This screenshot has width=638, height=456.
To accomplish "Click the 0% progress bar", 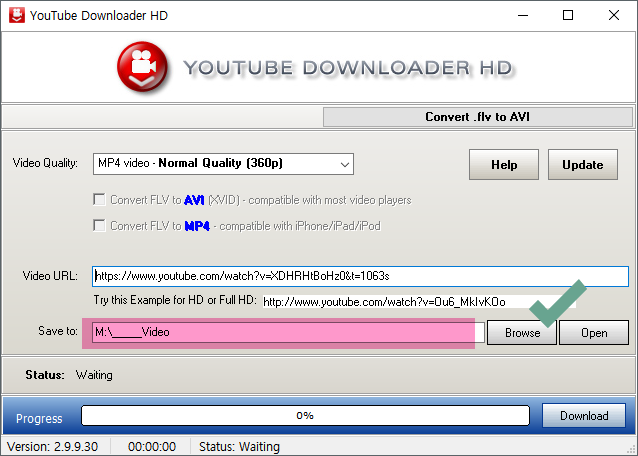I will [306, 415].
